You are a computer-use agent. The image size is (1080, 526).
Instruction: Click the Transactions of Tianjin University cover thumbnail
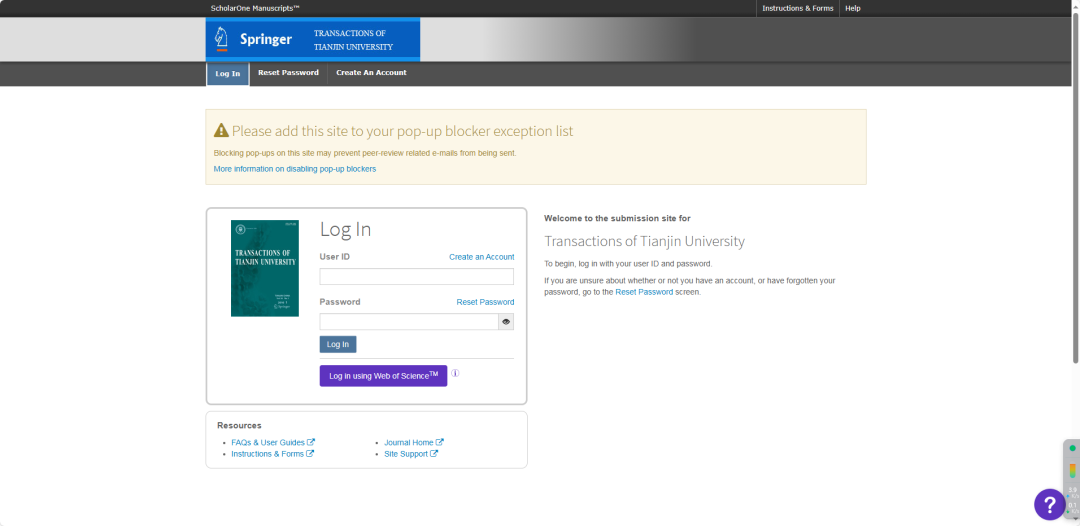[x=264, y=269]
